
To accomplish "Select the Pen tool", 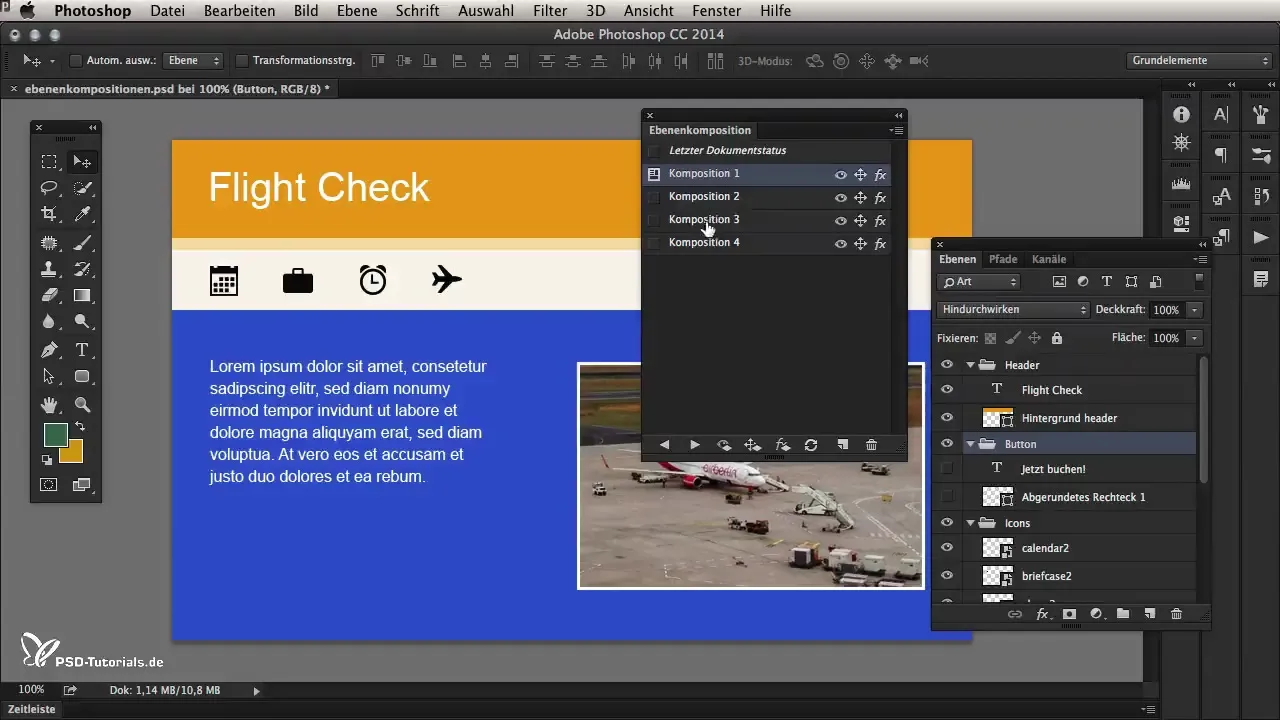I will 48,350.
